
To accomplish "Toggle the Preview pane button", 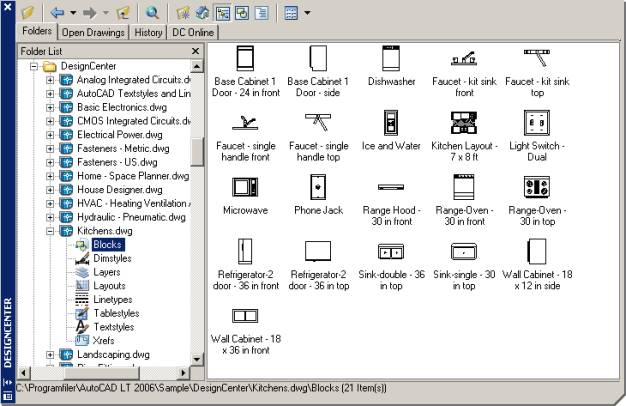I will pos(242,13).
